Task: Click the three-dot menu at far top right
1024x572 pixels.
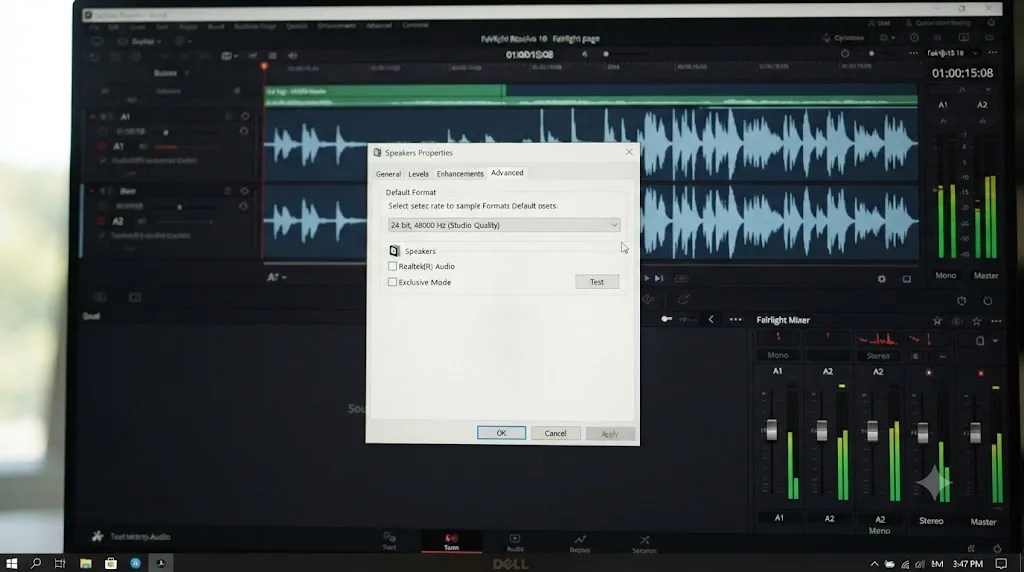Action: coord(993,53)
